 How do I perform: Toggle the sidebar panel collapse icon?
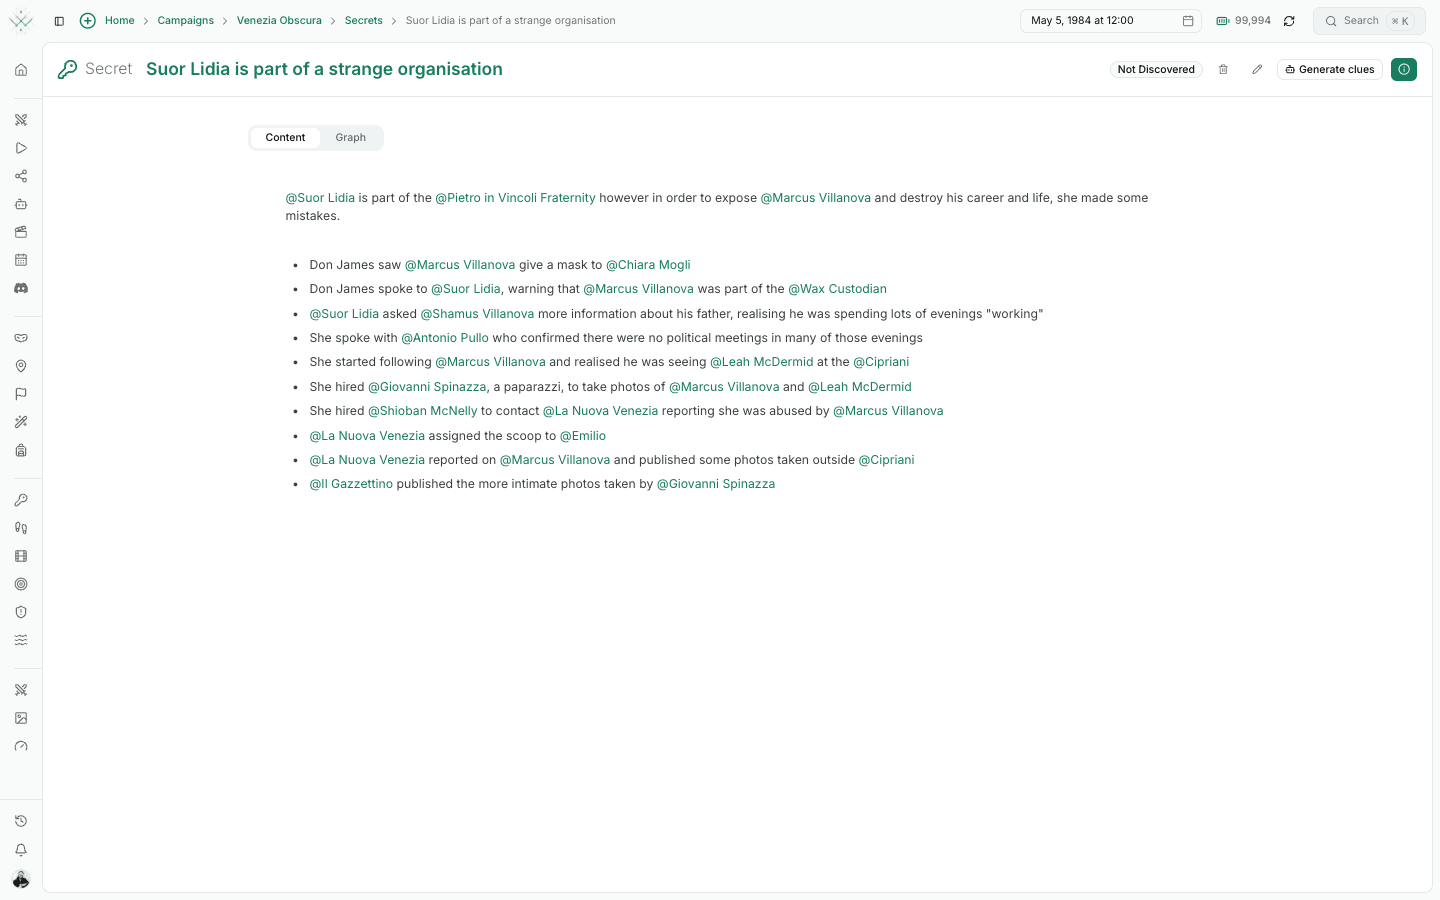click(x=59, y=21)
